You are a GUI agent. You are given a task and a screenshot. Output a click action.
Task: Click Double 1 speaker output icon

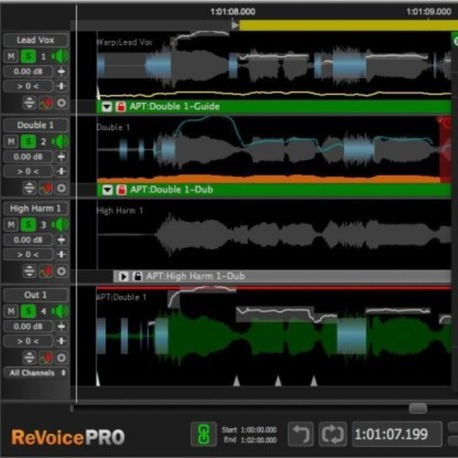point(61,142)
